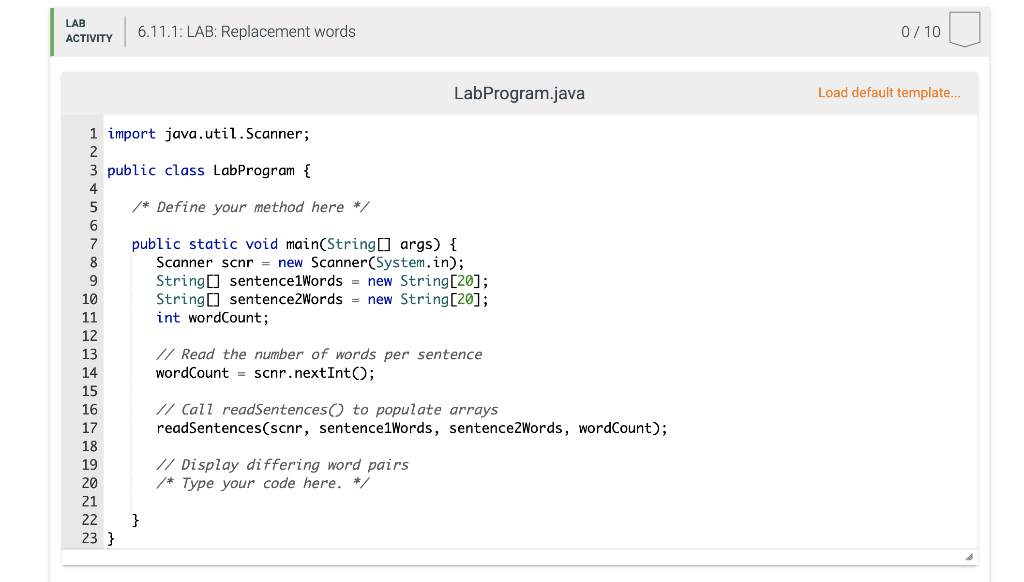Click the Load default template link
The width and height of the screenshot is (1024, 582).
(889, 92)
